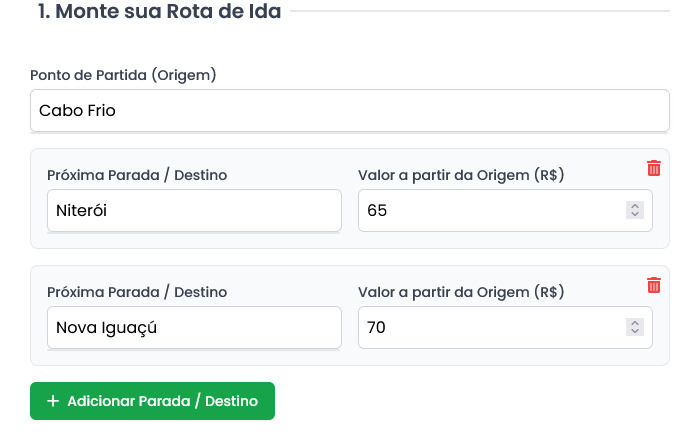Click the fare field showing 65
Image resolution: width=679 pixels, height=434 pixels.
tap(490, 210)
